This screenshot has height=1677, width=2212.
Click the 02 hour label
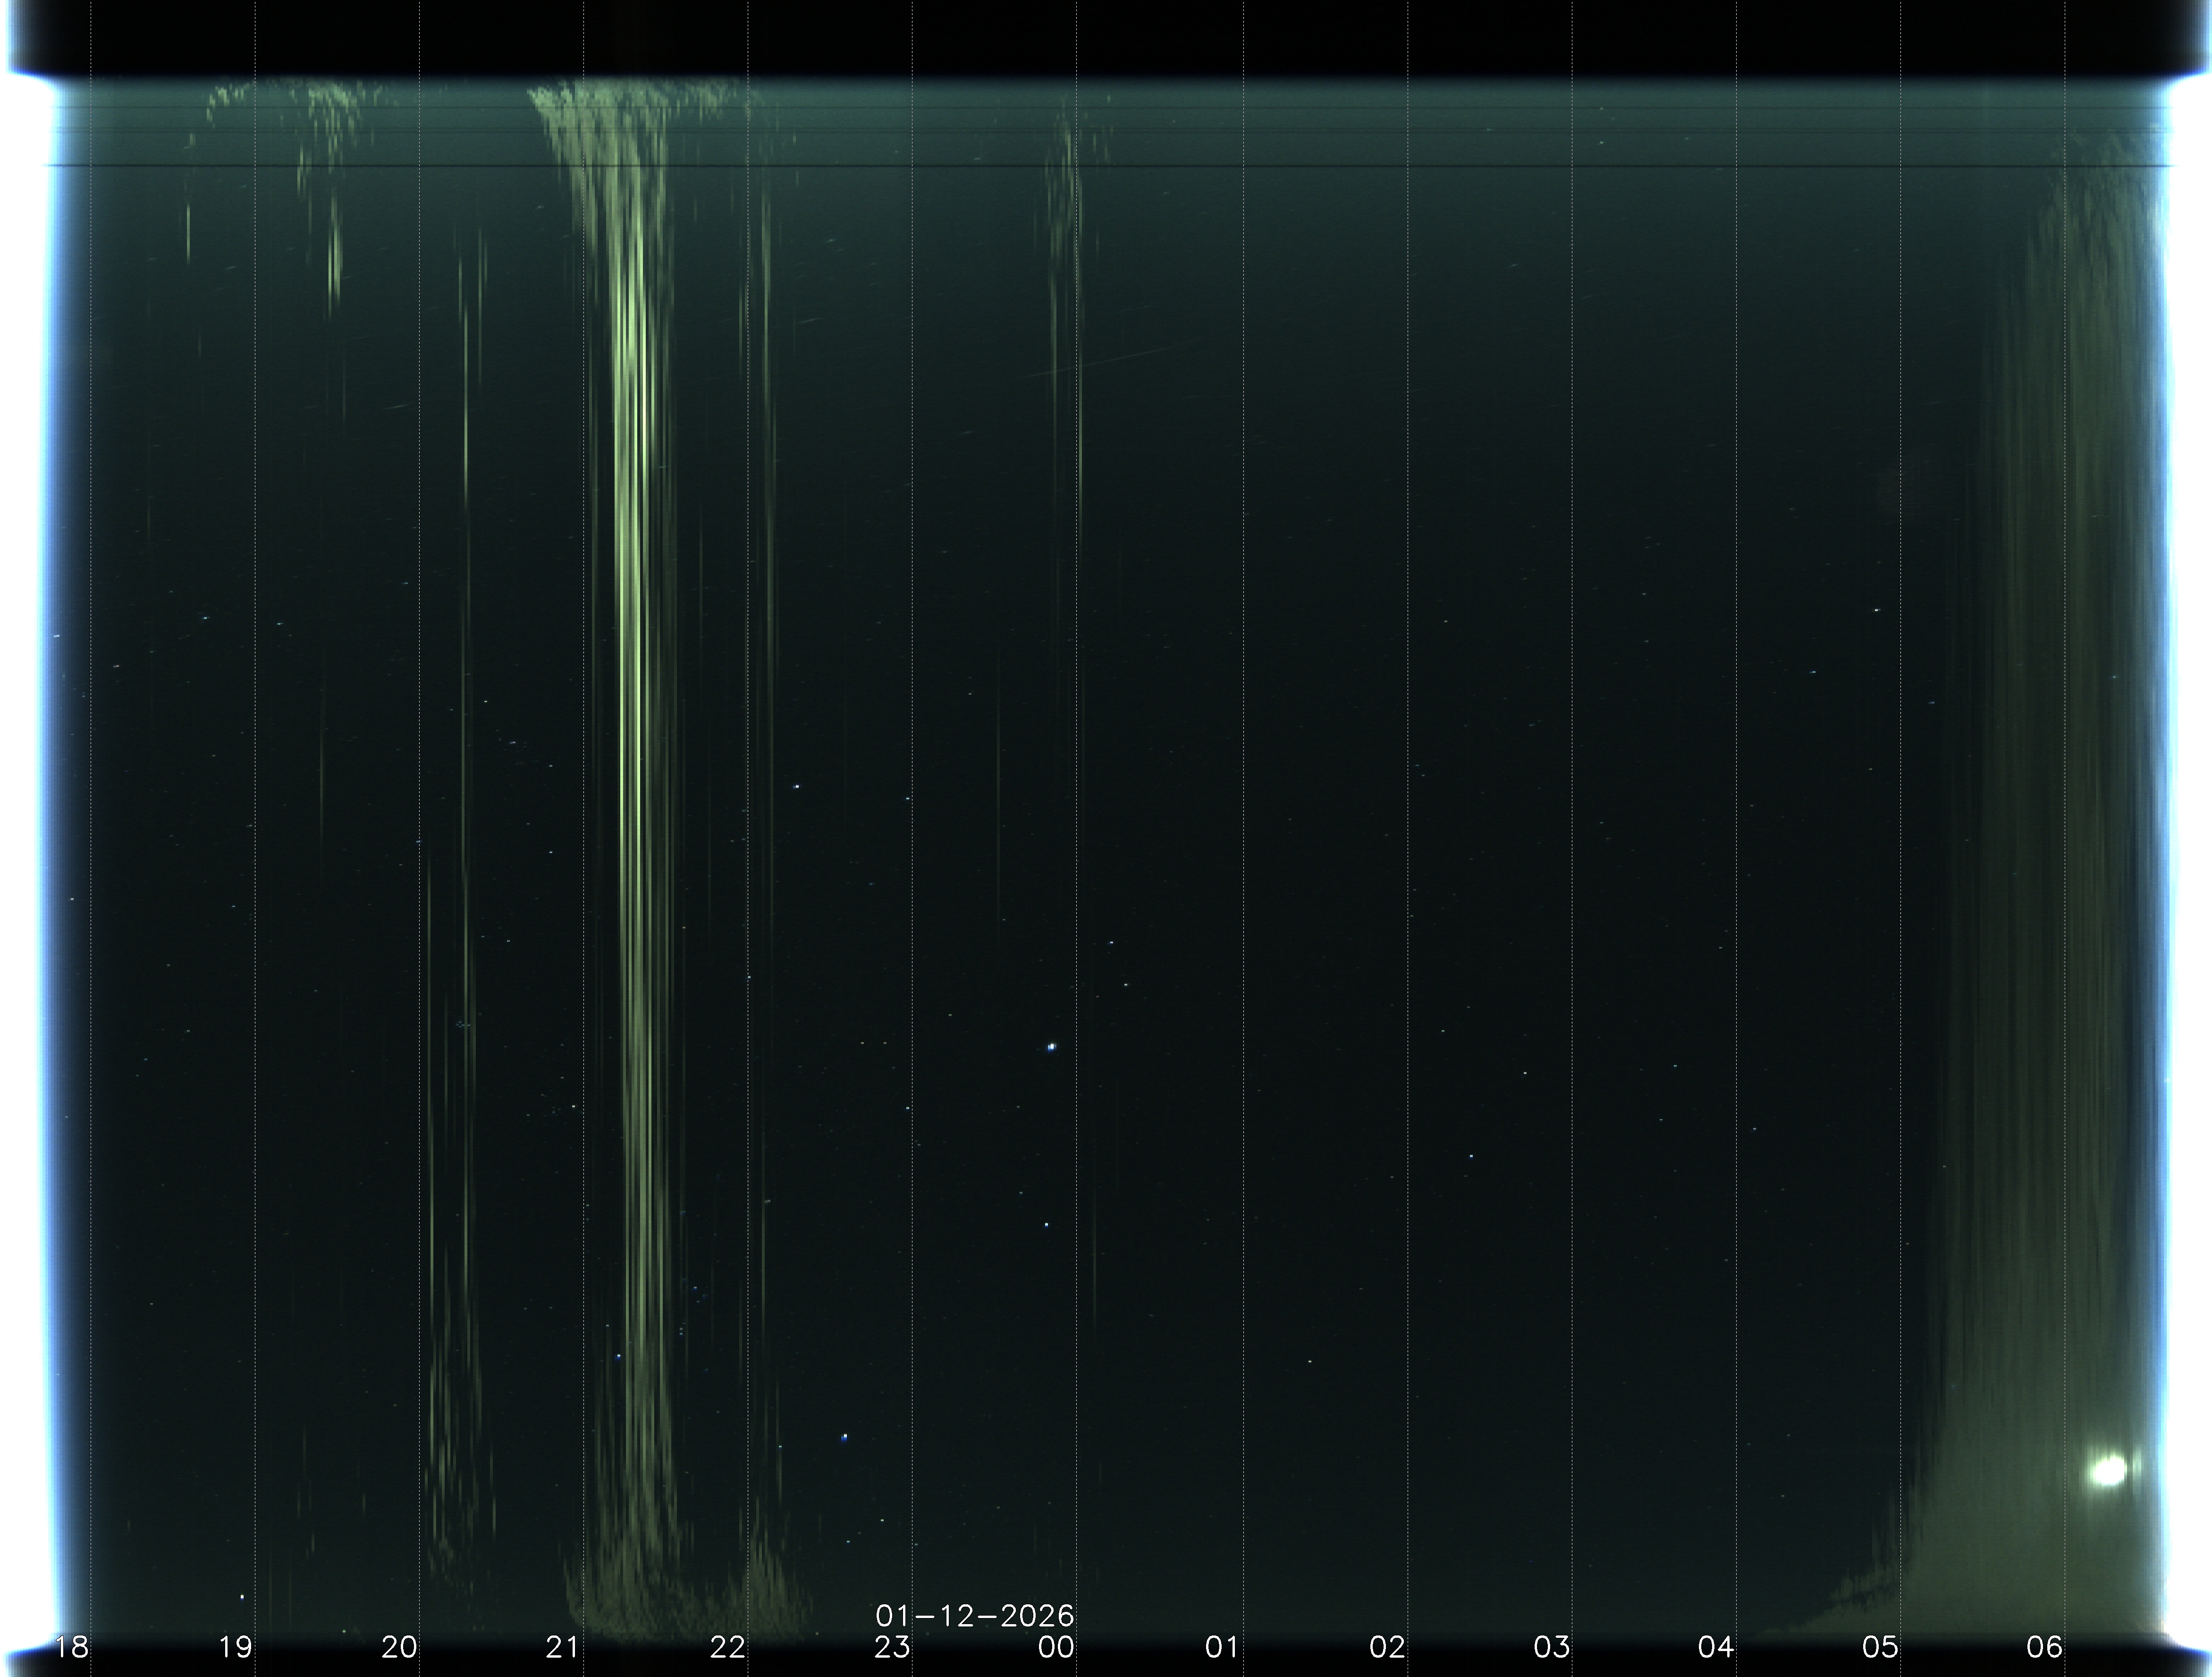[1387, 1646]
